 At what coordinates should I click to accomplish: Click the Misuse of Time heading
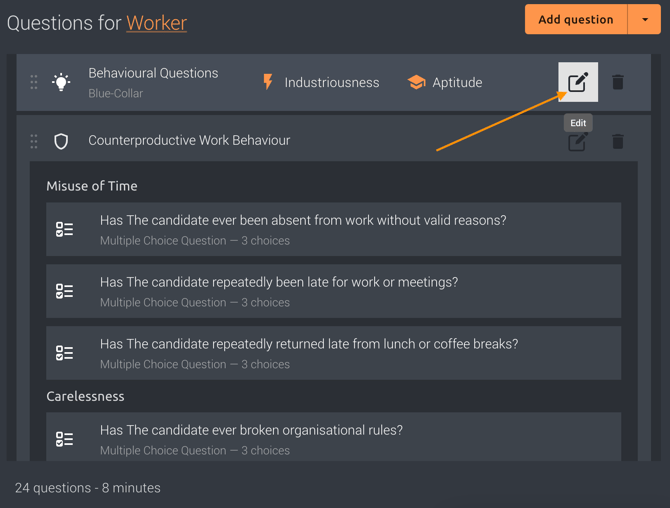click(x=92, y=186)
